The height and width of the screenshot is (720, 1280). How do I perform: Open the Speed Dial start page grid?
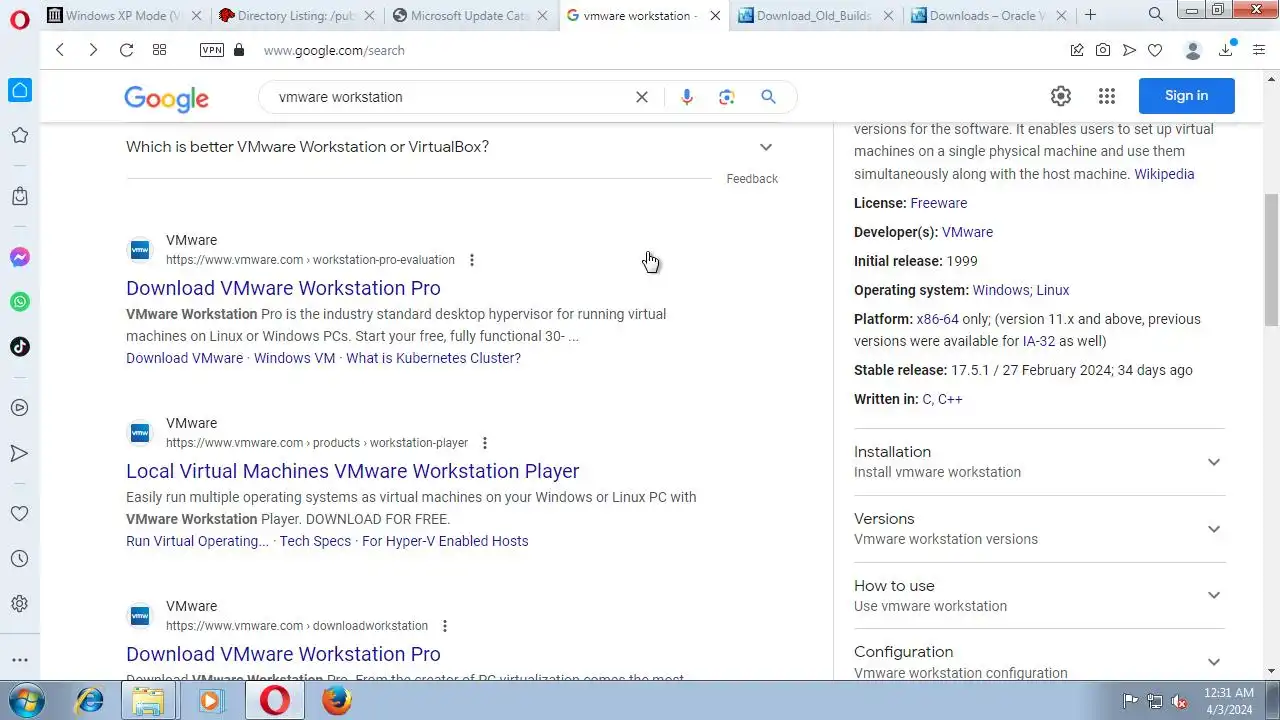[159, 50]
